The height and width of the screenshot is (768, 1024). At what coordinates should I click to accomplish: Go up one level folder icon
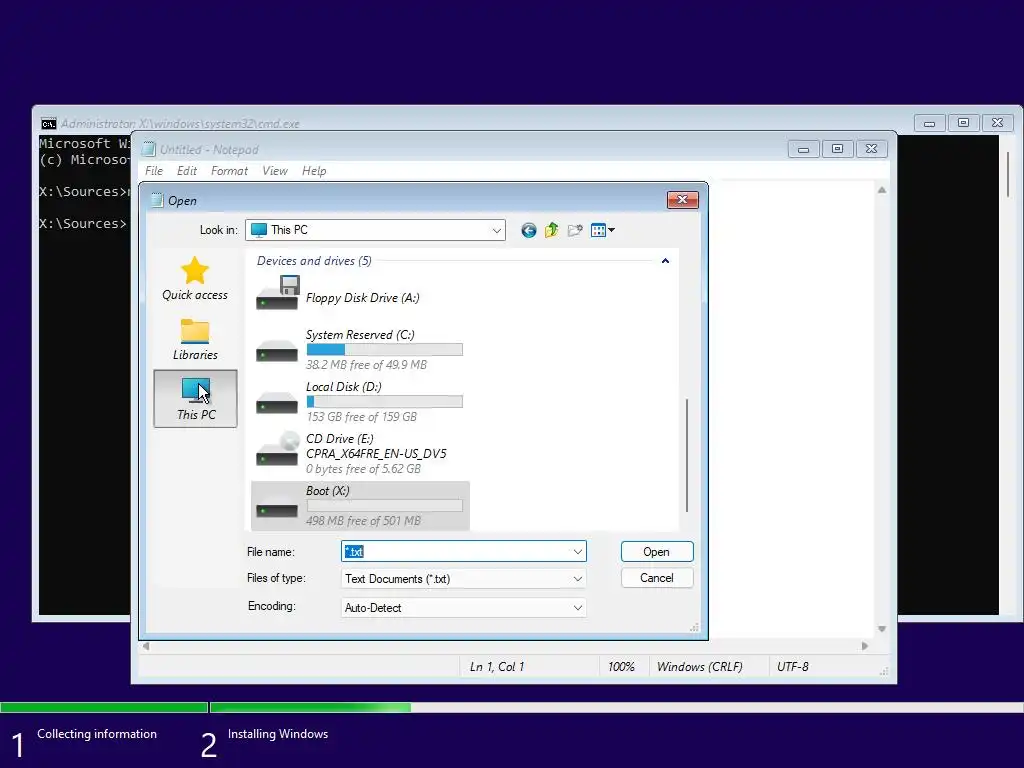tap(552, 230)
